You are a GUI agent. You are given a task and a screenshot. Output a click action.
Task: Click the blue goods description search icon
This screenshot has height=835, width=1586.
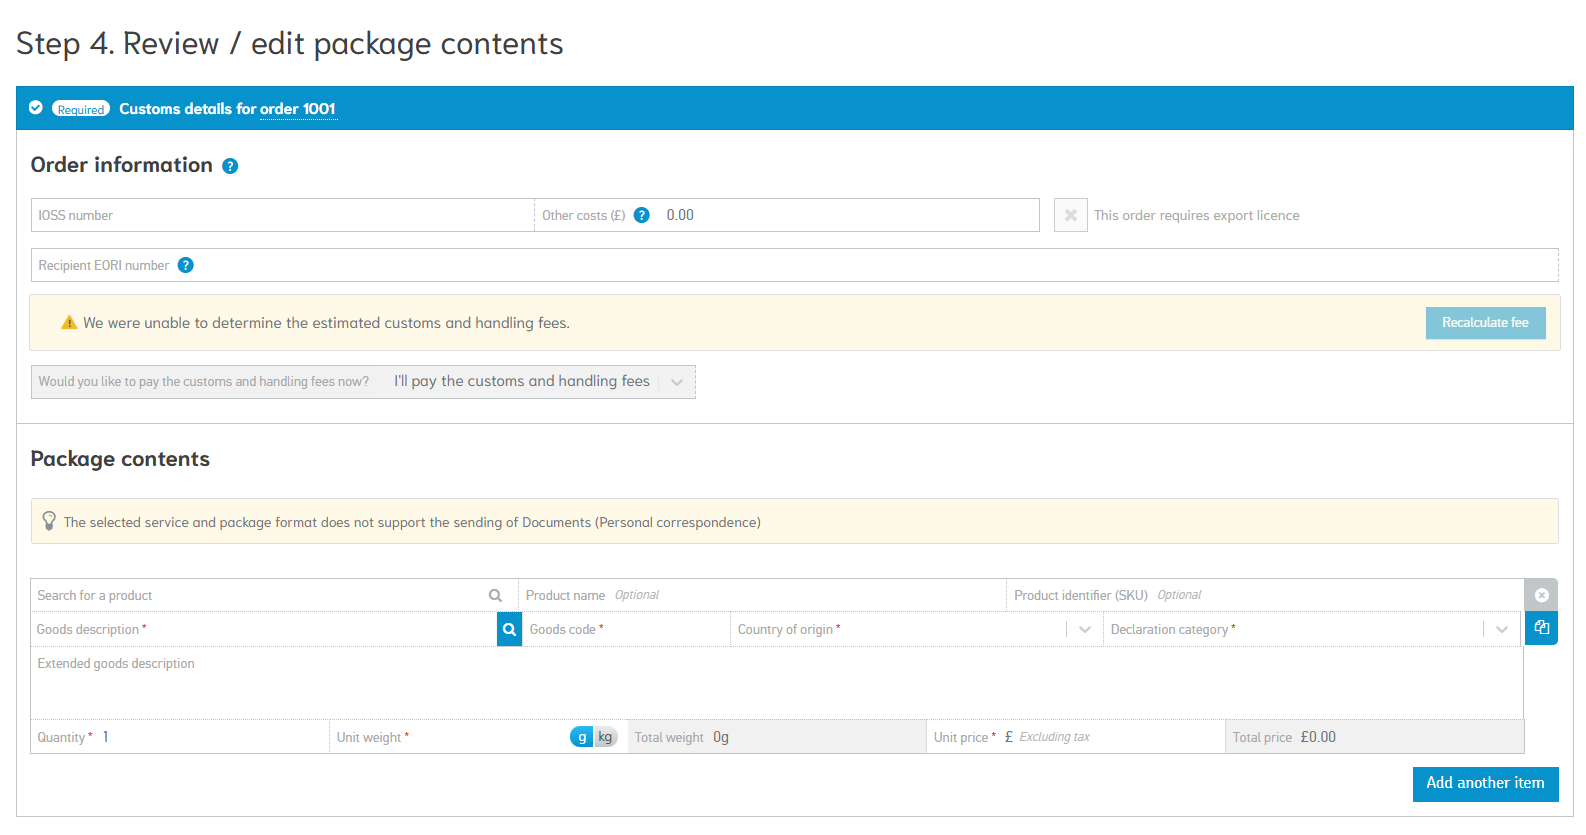pos(509,629)
